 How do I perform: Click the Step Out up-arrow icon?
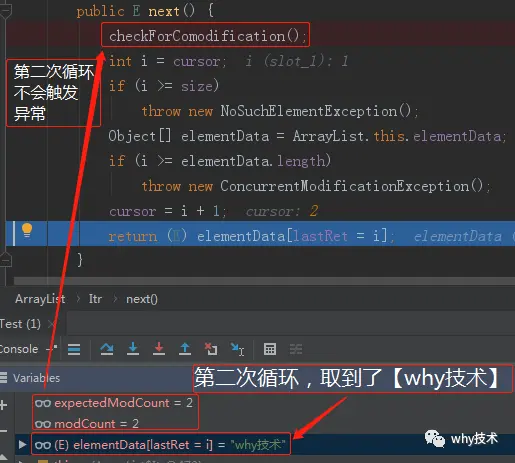185,349
